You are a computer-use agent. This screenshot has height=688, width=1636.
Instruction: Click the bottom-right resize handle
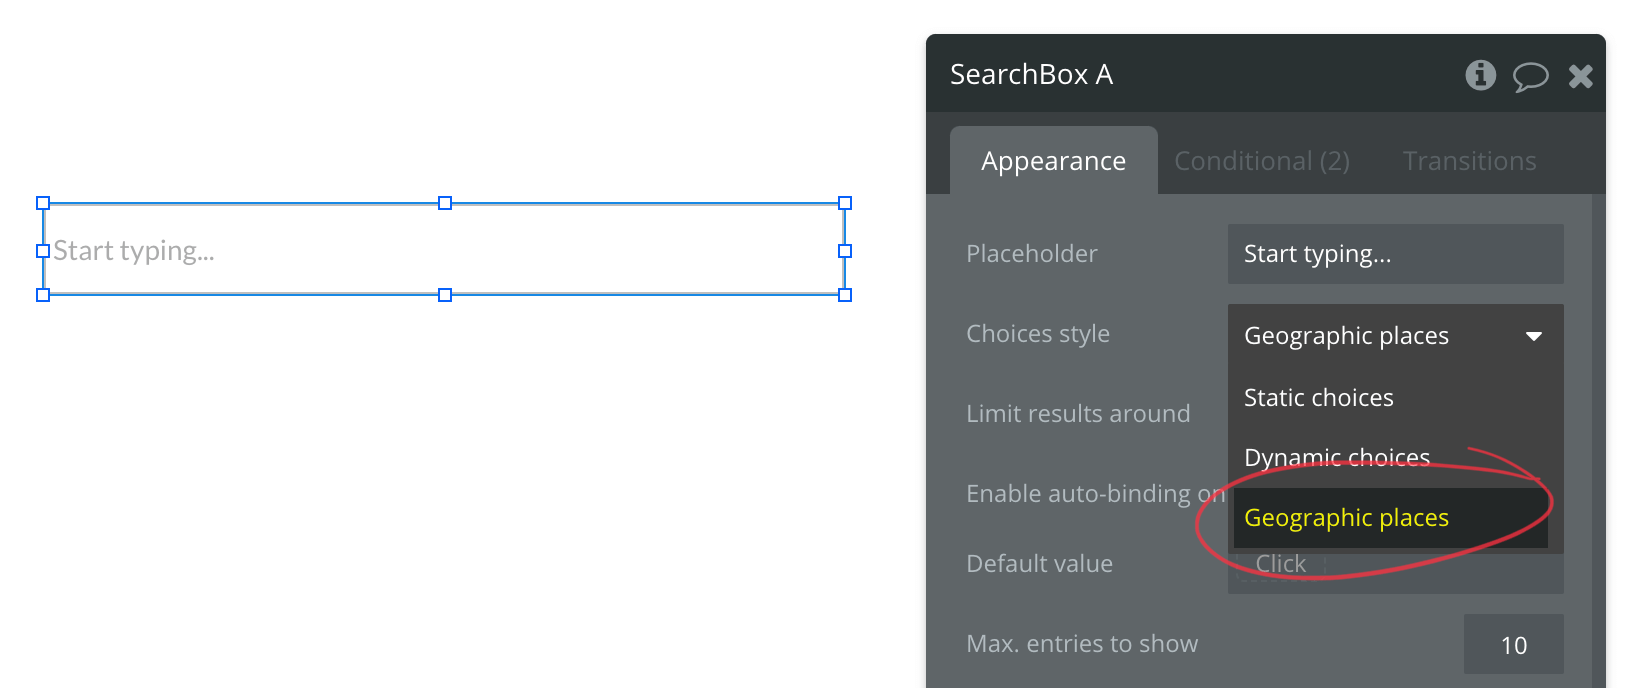(845, 295)
